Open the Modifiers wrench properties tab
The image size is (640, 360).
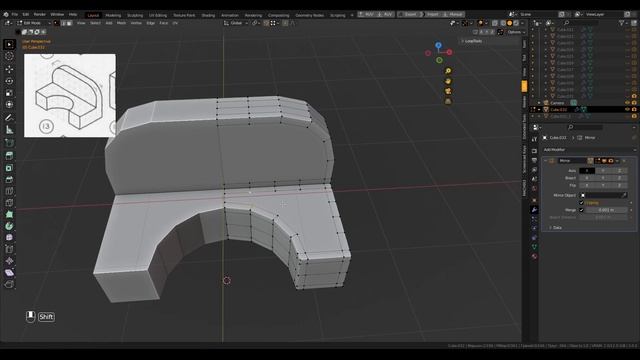pyautogui.click(x=534, y=210)
